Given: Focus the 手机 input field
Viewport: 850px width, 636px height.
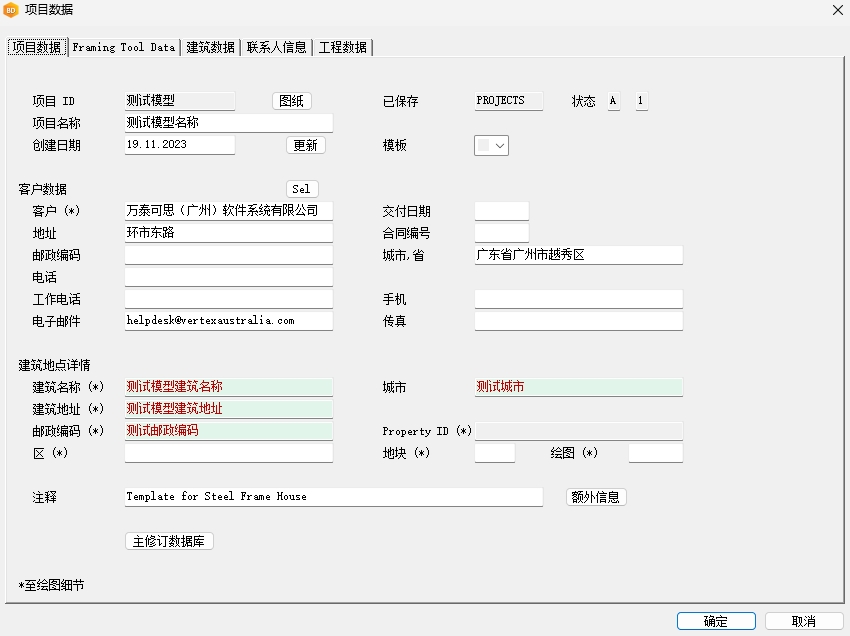Looking at the screenshot, I should pos(578,299).
